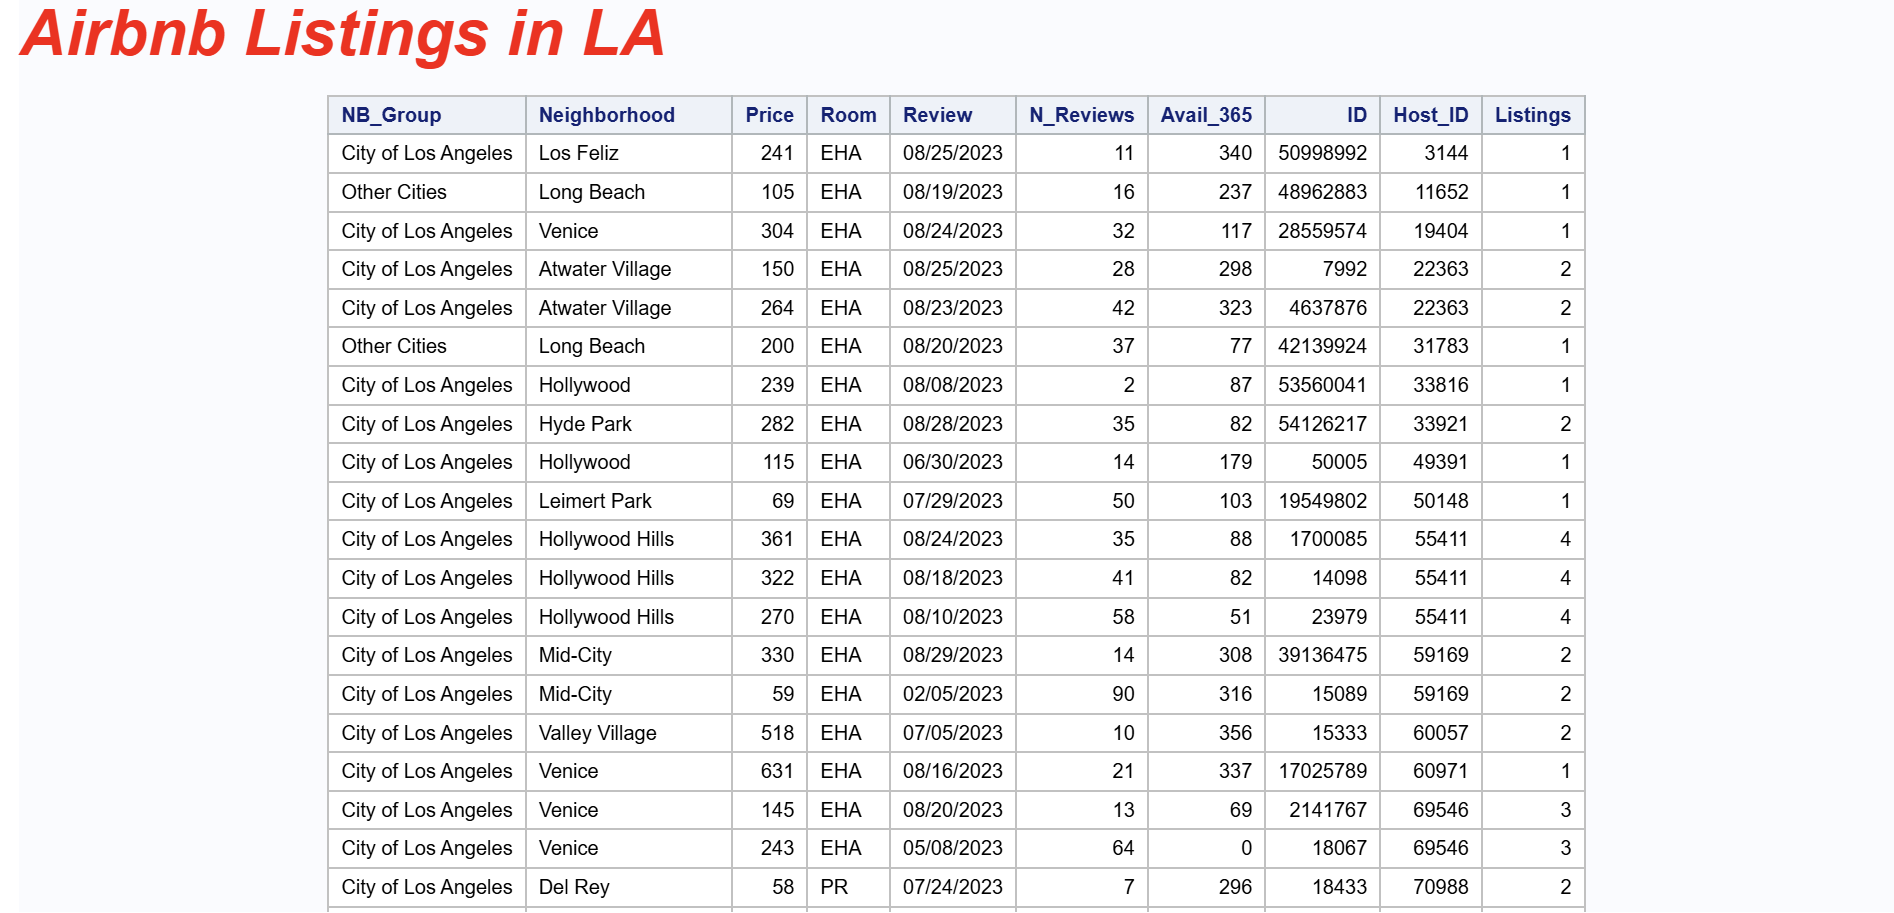Click ID value 48962883
Image resolution: width=1894 pixels, height=913 pixels.
pos(1322,192)
